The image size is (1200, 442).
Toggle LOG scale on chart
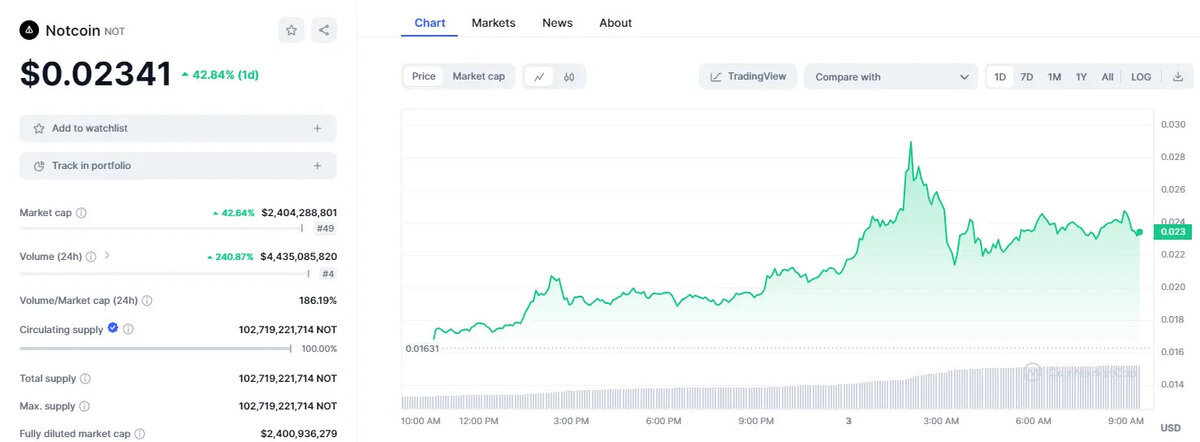point(1141,76)
